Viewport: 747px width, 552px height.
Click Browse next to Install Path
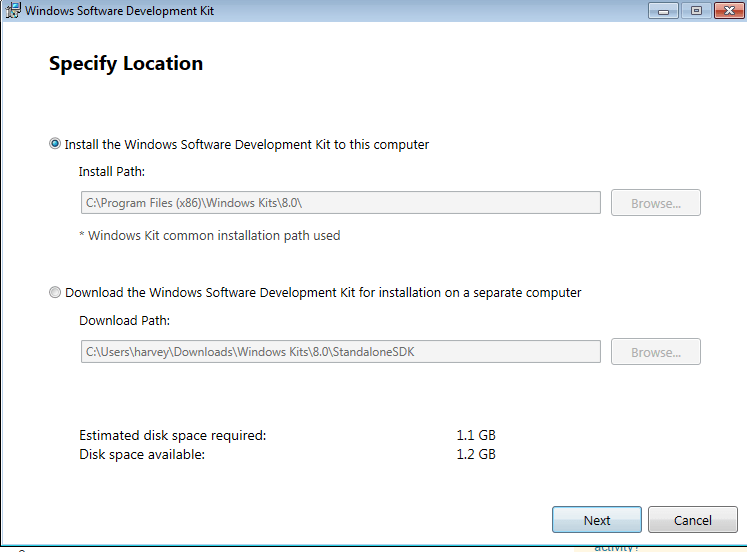click(x=656, y=203)
